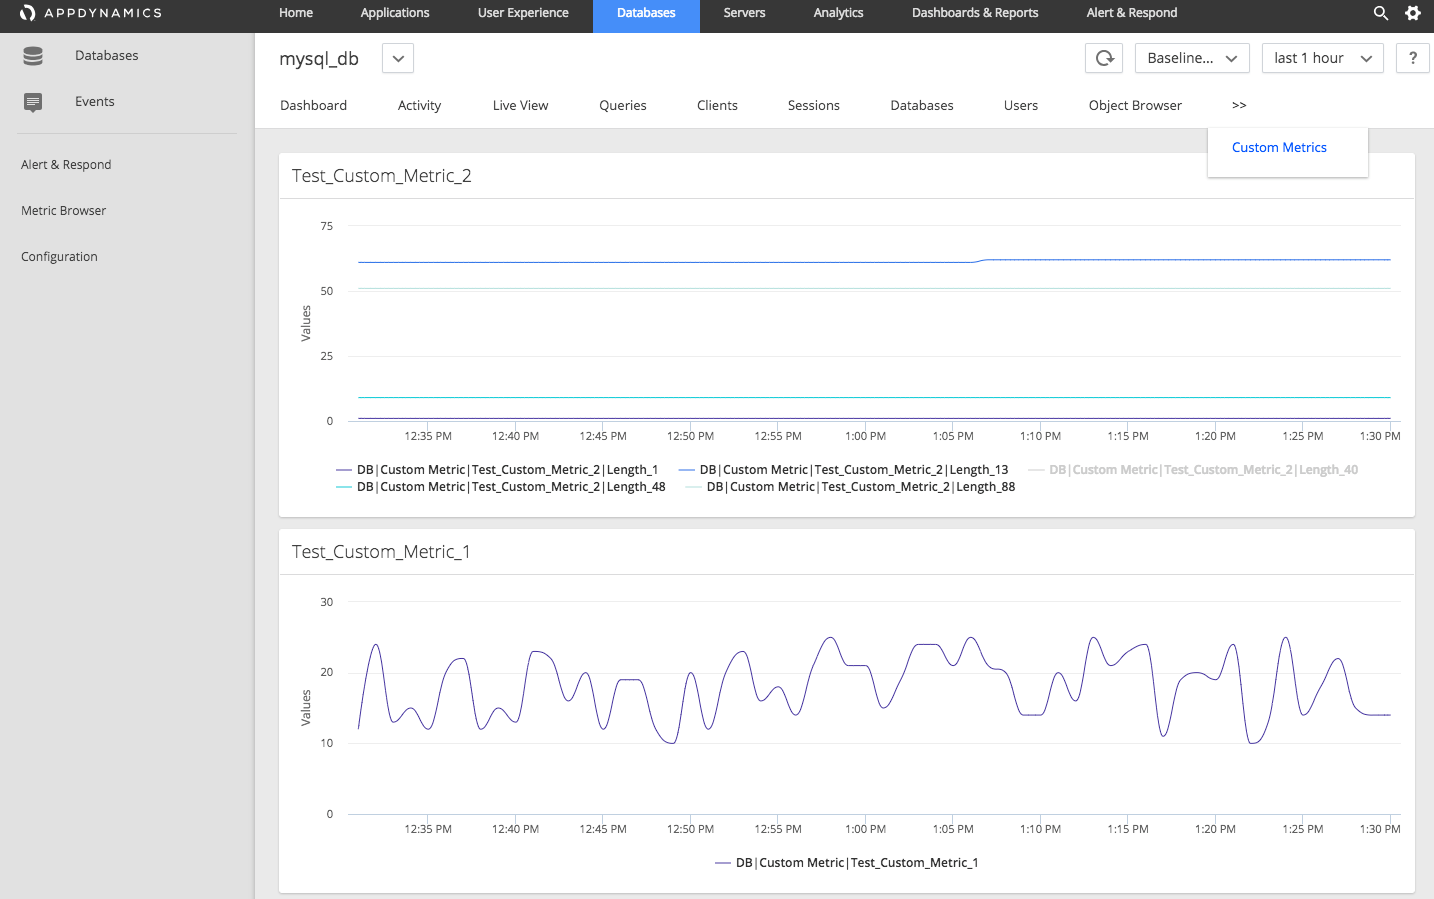The width and height of the screenshot is (1434, 899).
Task: Open the Applications menu
Action: (x=395, y=13)
